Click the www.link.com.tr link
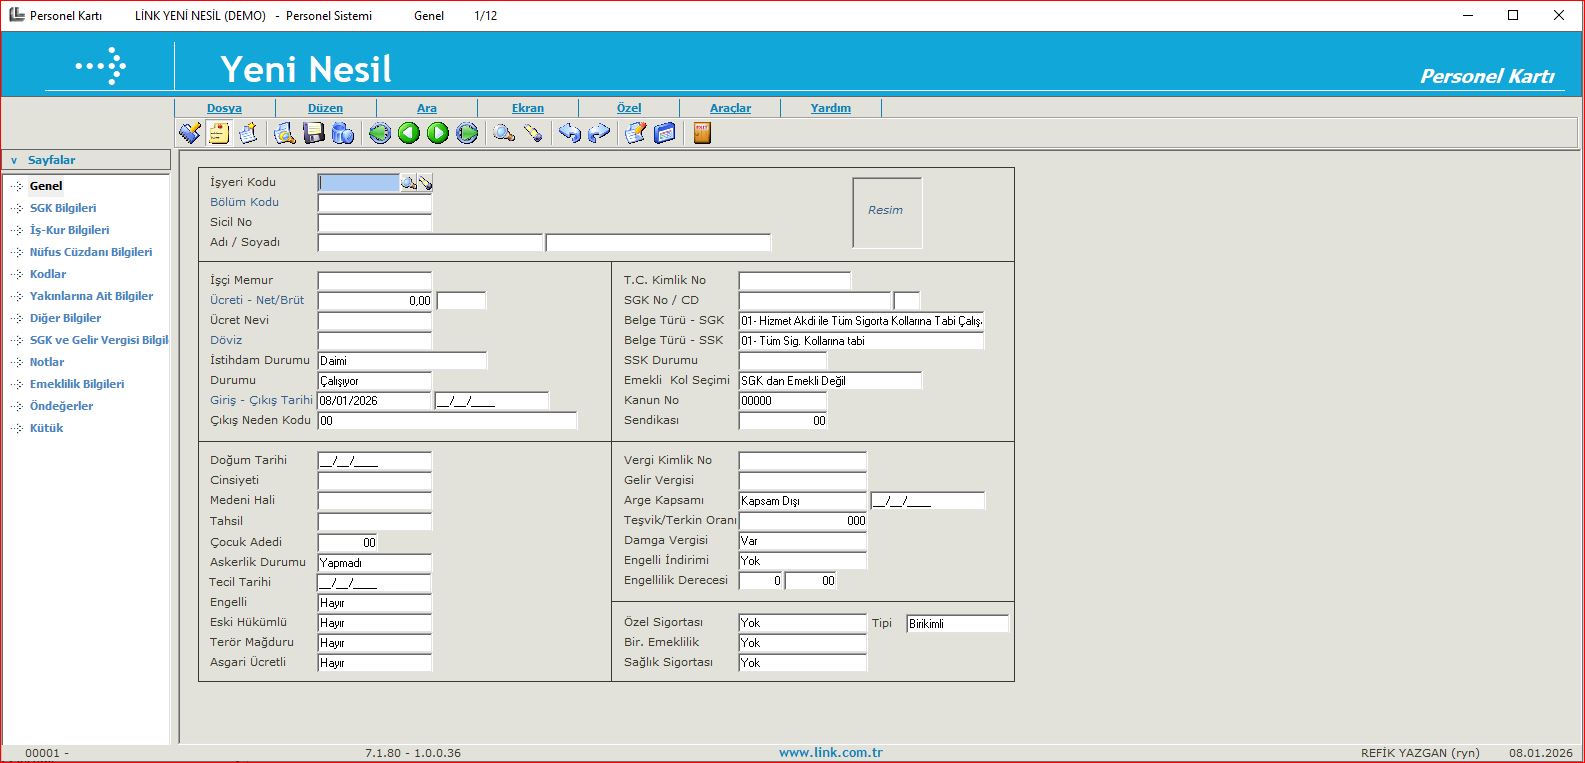The width and height of the screenshot is (1585, 763). click(x=830, y=752)
